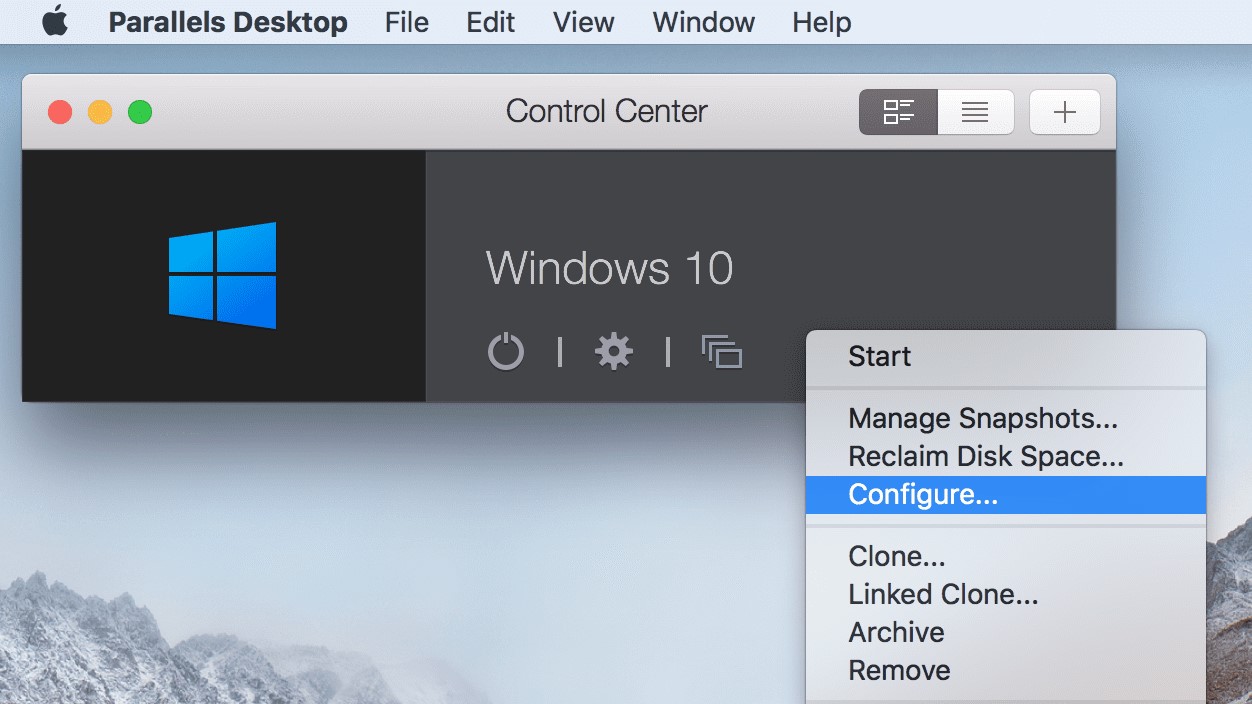Open the View menu
The width and height of the screenshot is (1252, 704).
point(584,22)
